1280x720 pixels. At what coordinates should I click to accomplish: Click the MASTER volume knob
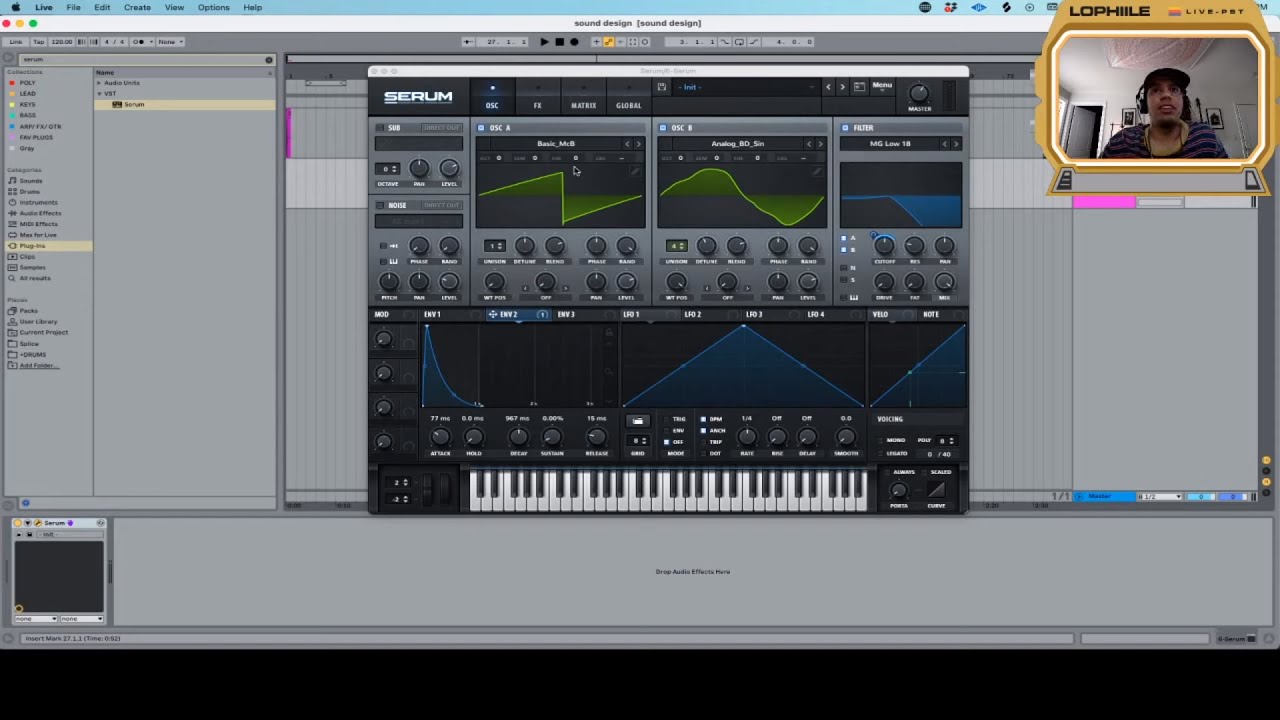point(919,93)
